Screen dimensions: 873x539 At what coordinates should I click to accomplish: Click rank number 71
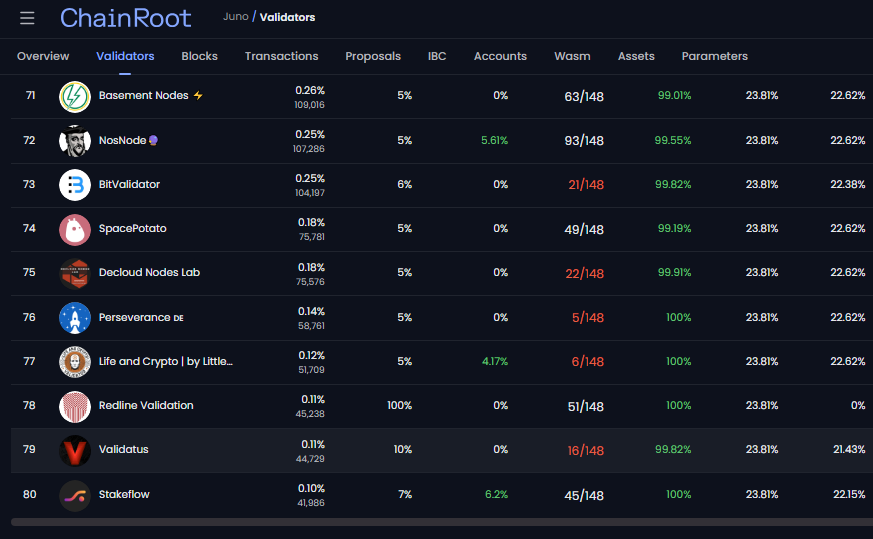(31, 95)
